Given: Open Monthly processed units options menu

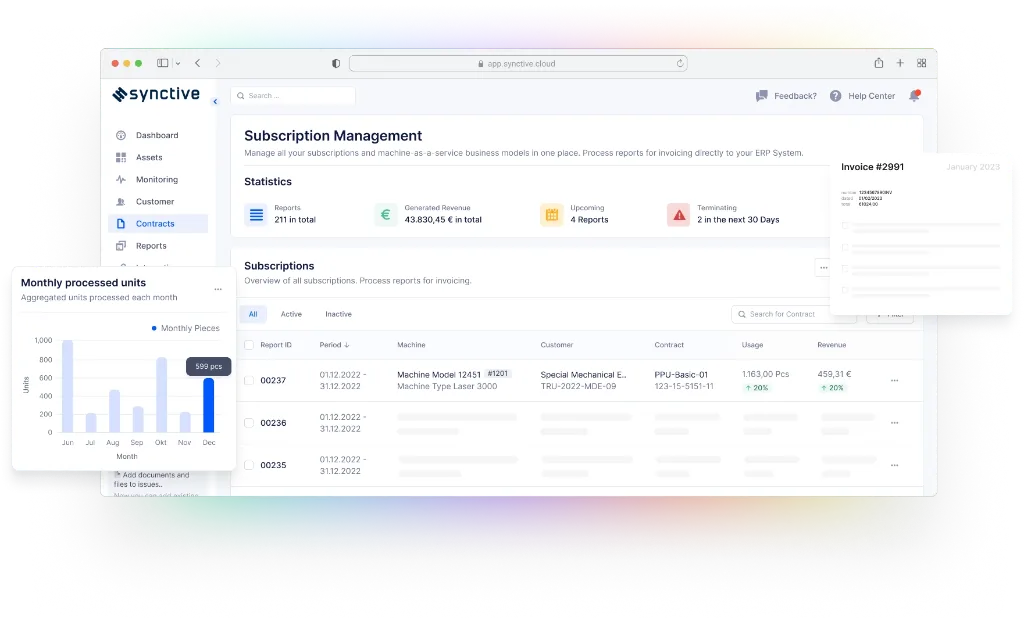Looking at the screenshot, I should pos(218,289).
